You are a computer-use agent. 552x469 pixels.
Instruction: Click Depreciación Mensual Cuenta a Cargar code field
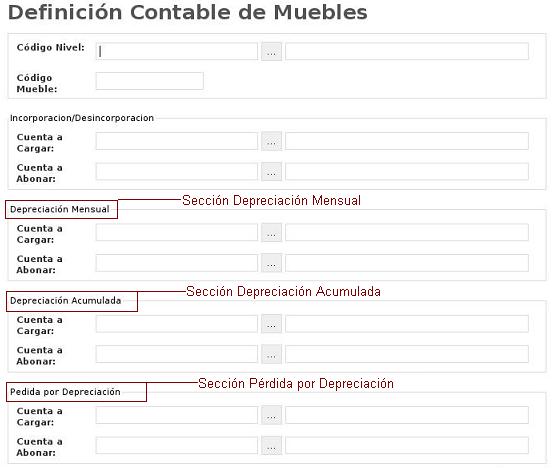(x=176, y=232)
